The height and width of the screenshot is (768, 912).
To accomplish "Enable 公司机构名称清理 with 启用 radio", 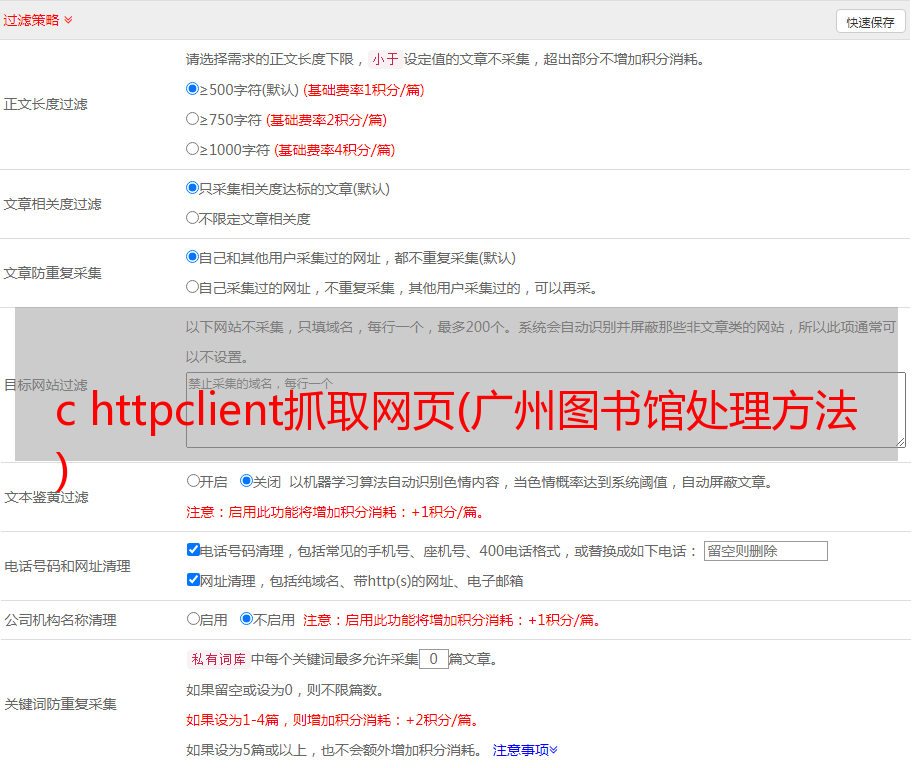I will 193,619.
